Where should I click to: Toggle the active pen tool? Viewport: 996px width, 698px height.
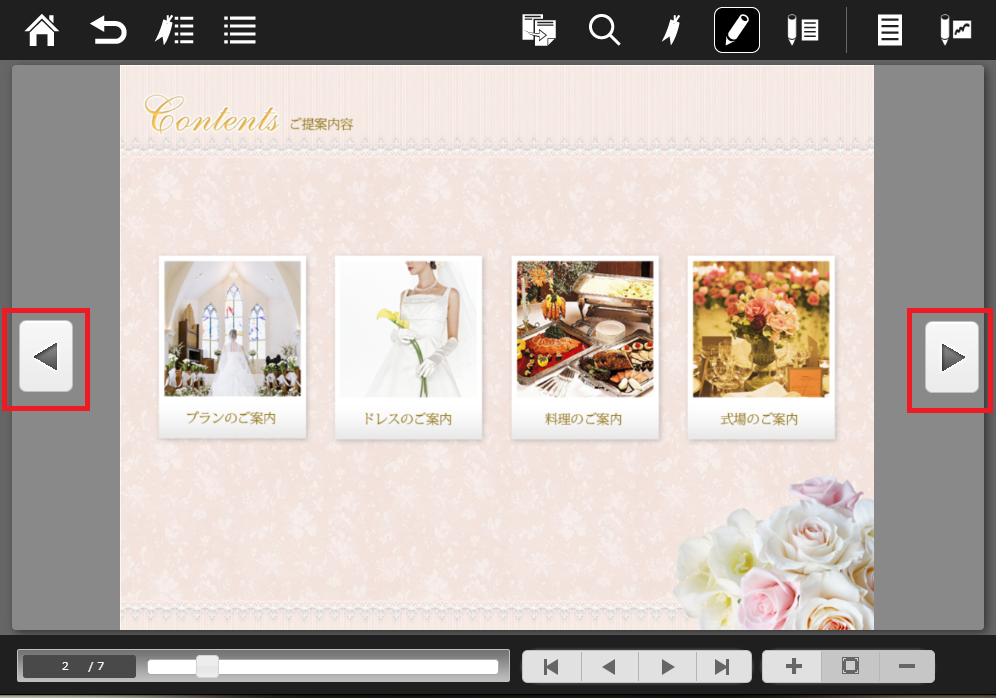pyautogui.click(x=736, y=30)
